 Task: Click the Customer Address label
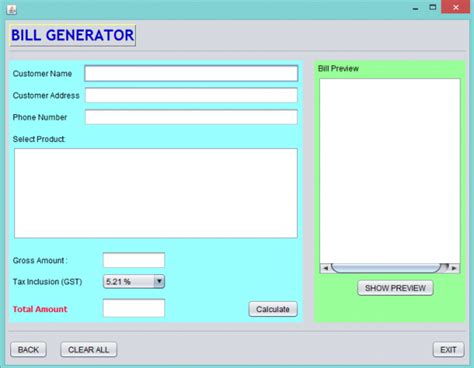pyautogui.click(x=46, y=95)
